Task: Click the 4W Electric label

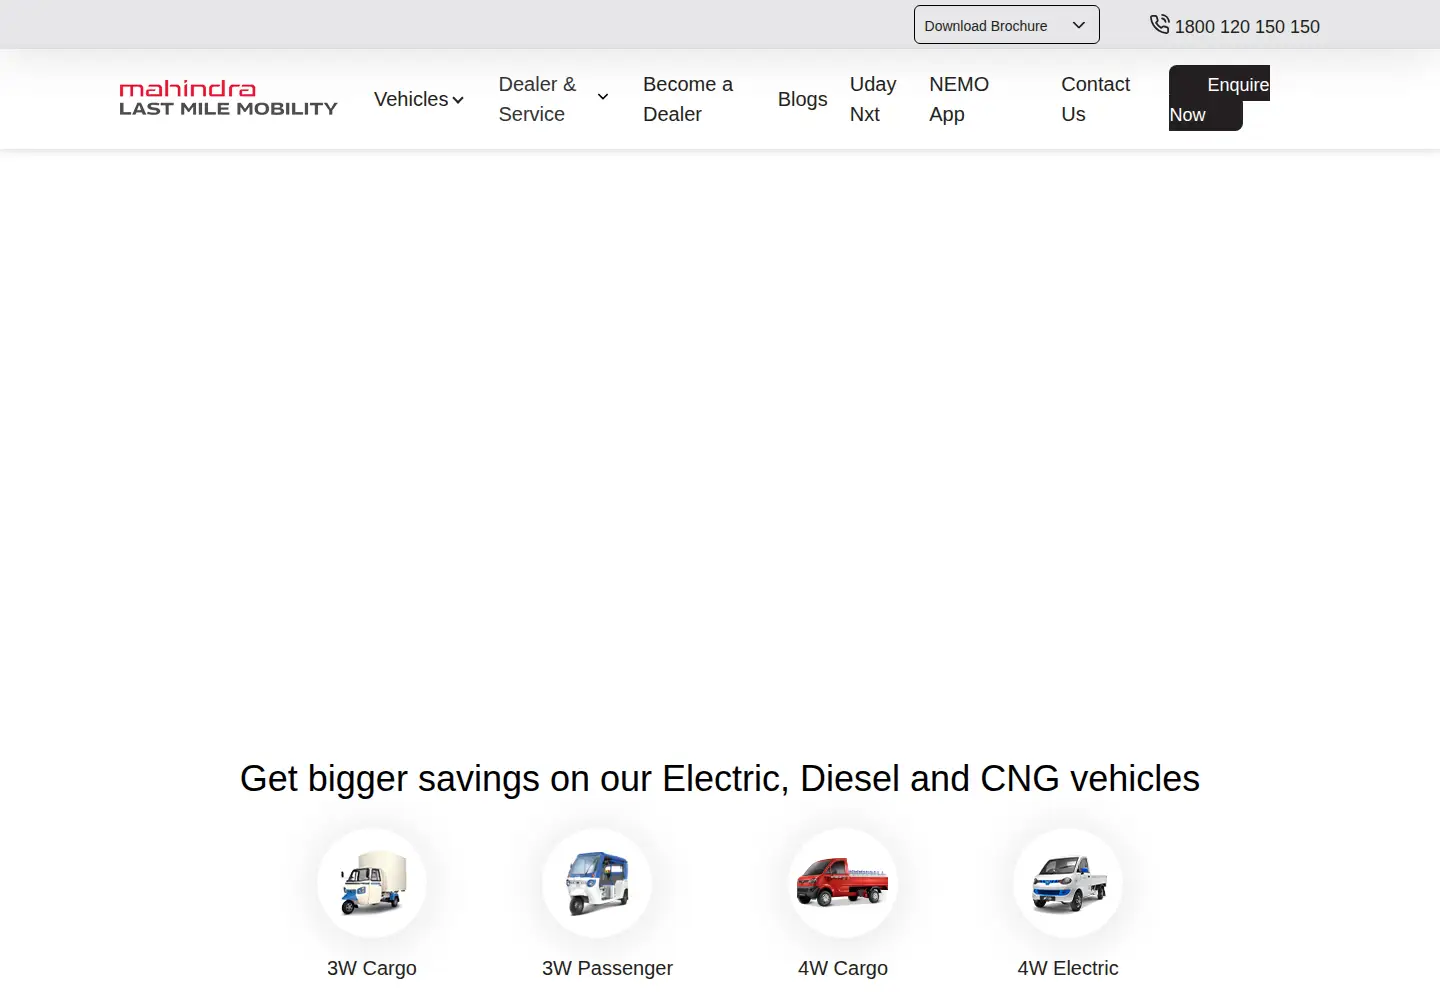Action: pyautogui.click(x=1068, y=968)
